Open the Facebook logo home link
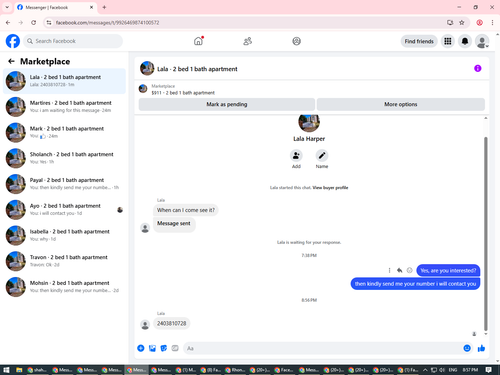500x375 pixels. click(13, 41)
